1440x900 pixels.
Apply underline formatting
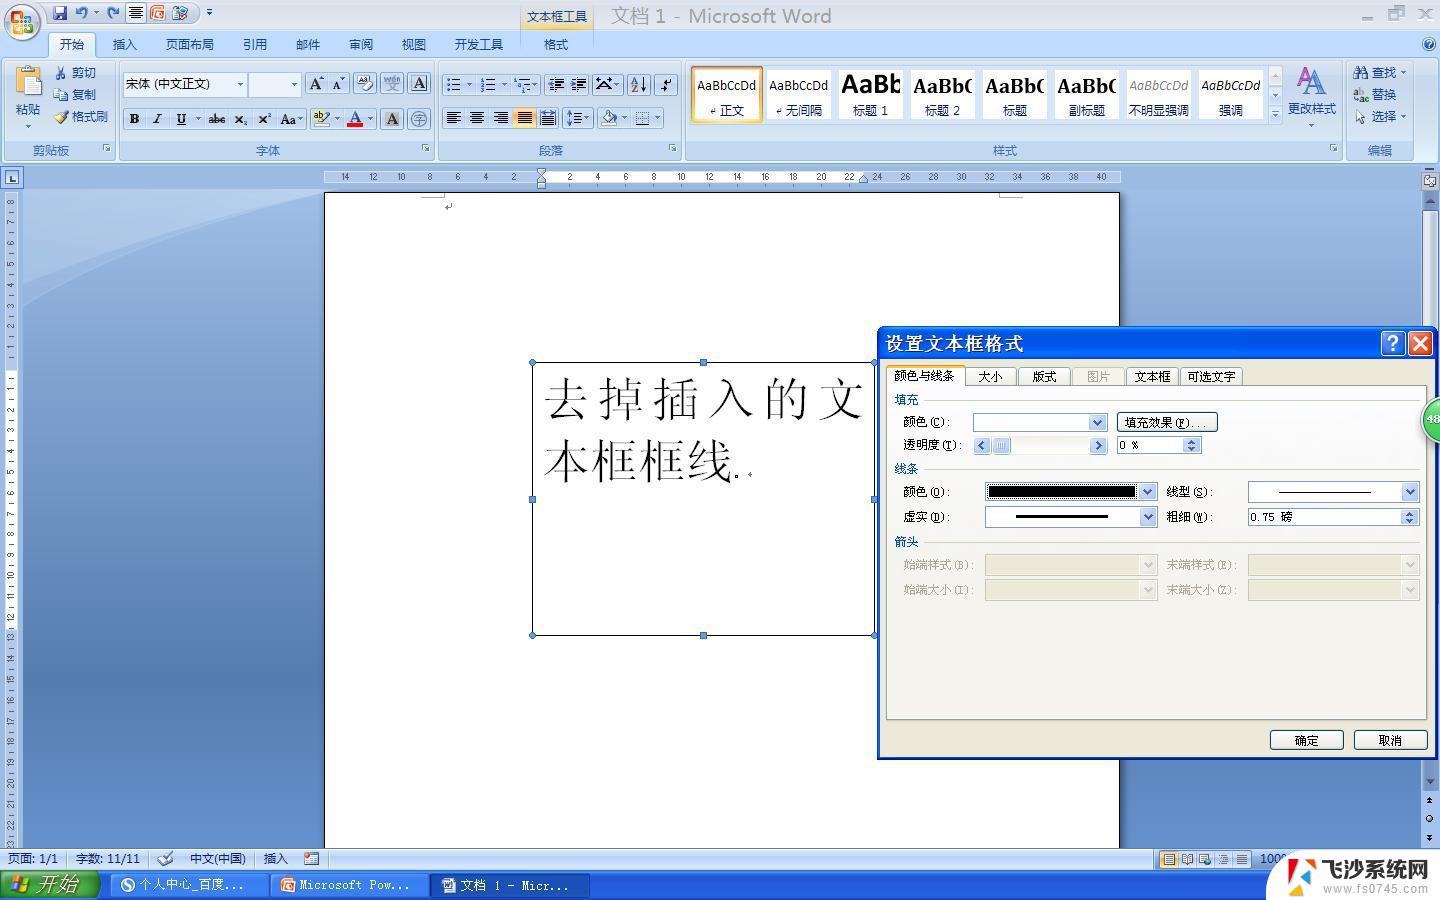pos(181,119)
